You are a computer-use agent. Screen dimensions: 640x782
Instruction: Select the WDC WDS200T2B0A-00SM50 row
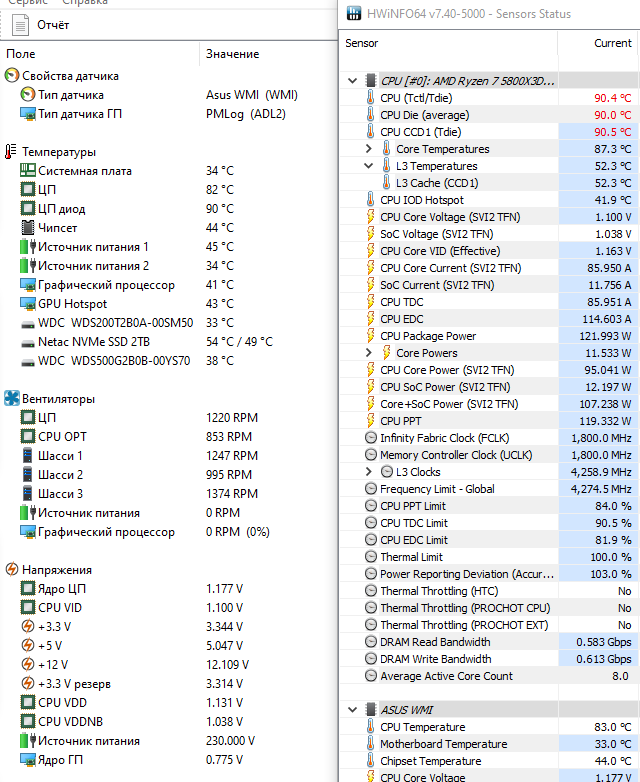[170, 323]
